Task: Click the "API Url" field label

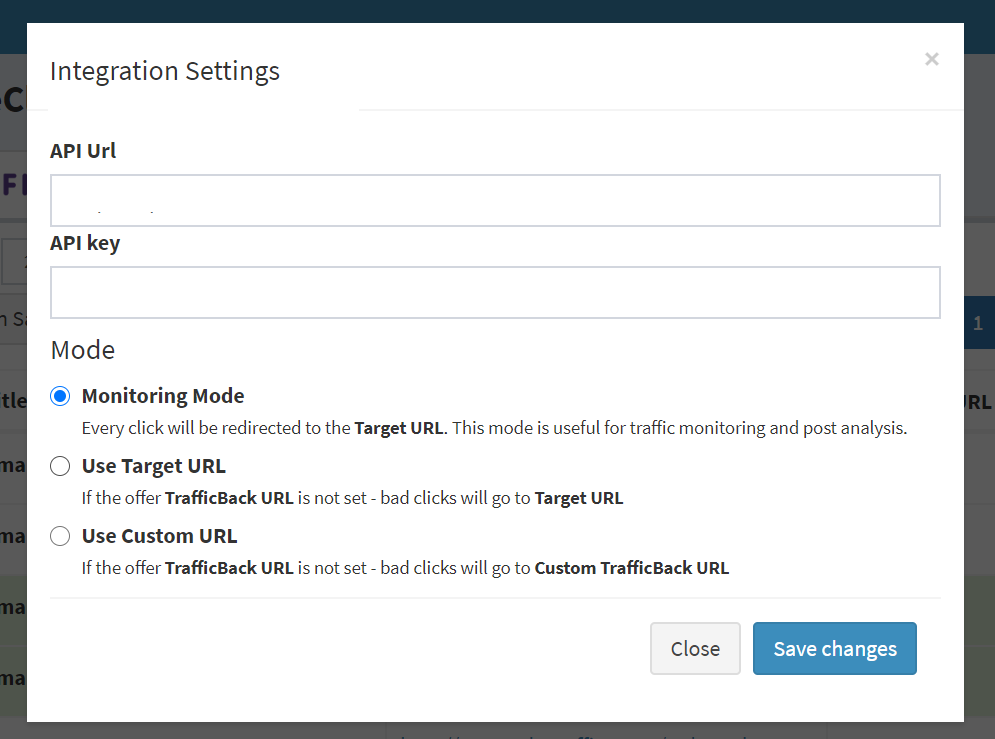Action: (x=83, y=151)
